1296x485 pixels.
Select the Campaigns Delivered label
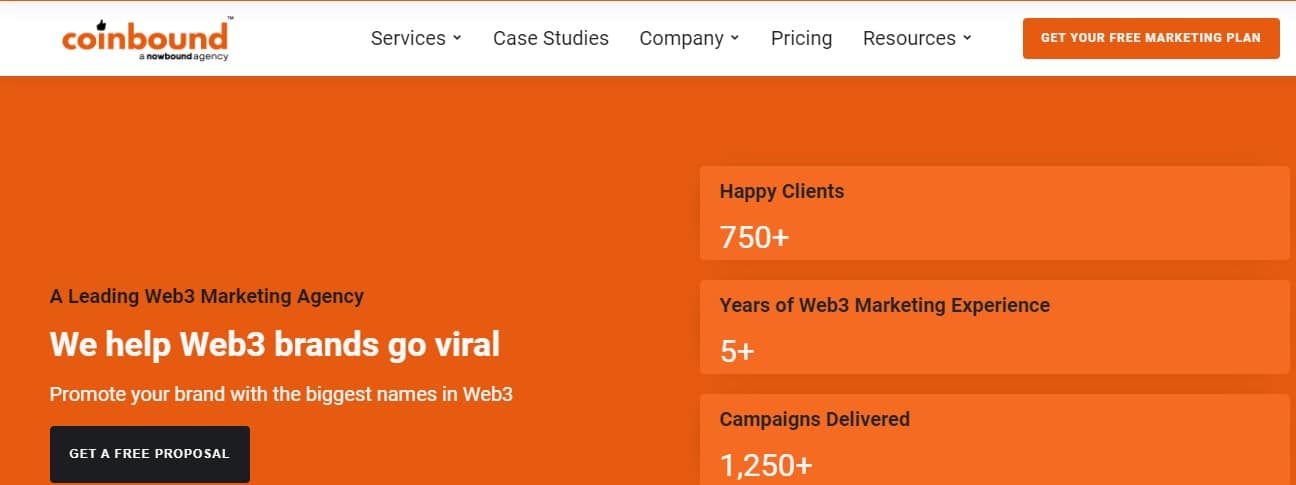point(815,419)
